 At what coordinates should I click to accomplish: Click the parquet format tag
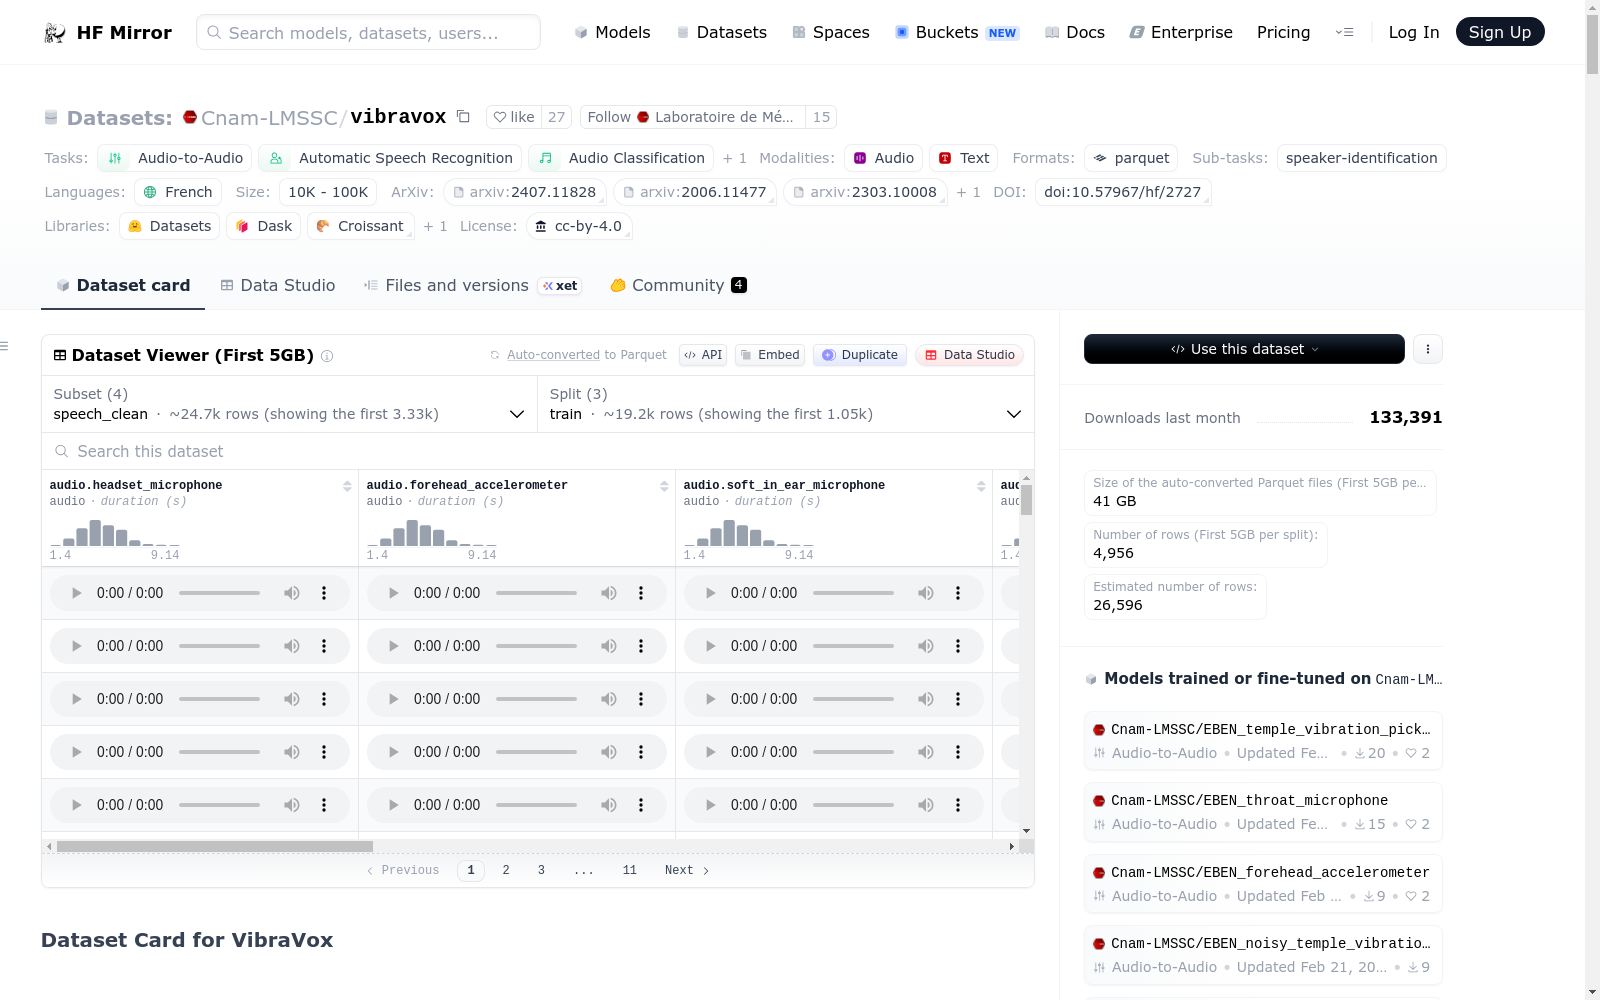coord(1131,158)
